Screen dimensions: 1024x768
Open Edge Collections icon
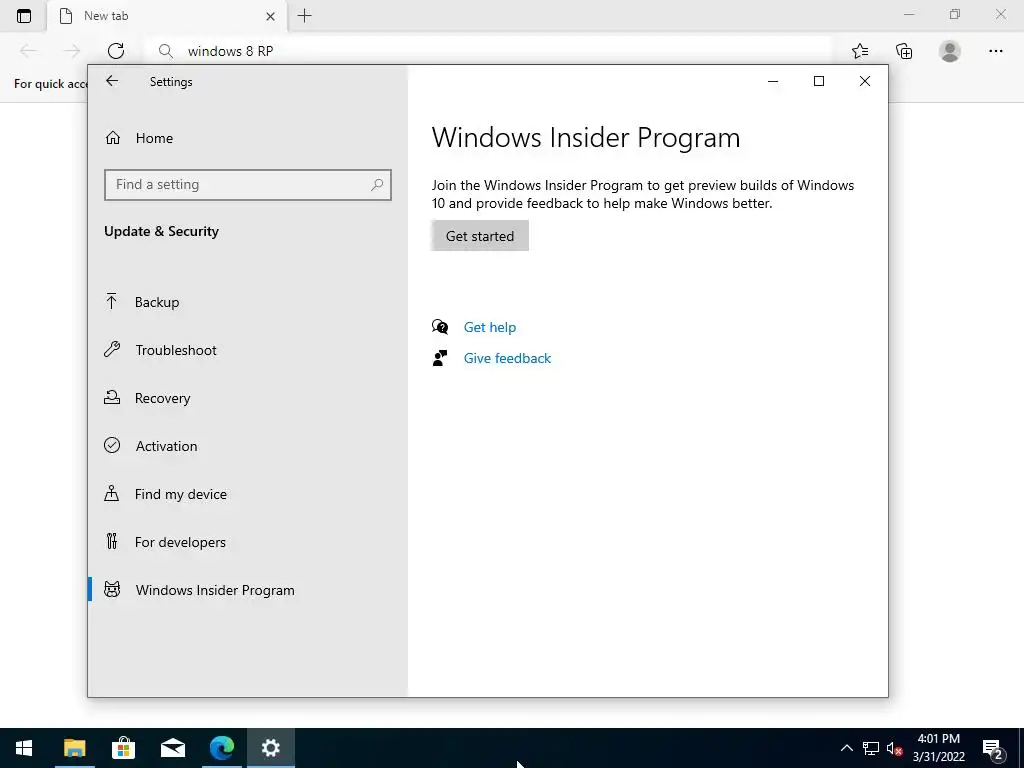pyautogui.click(x=904, y=51)
